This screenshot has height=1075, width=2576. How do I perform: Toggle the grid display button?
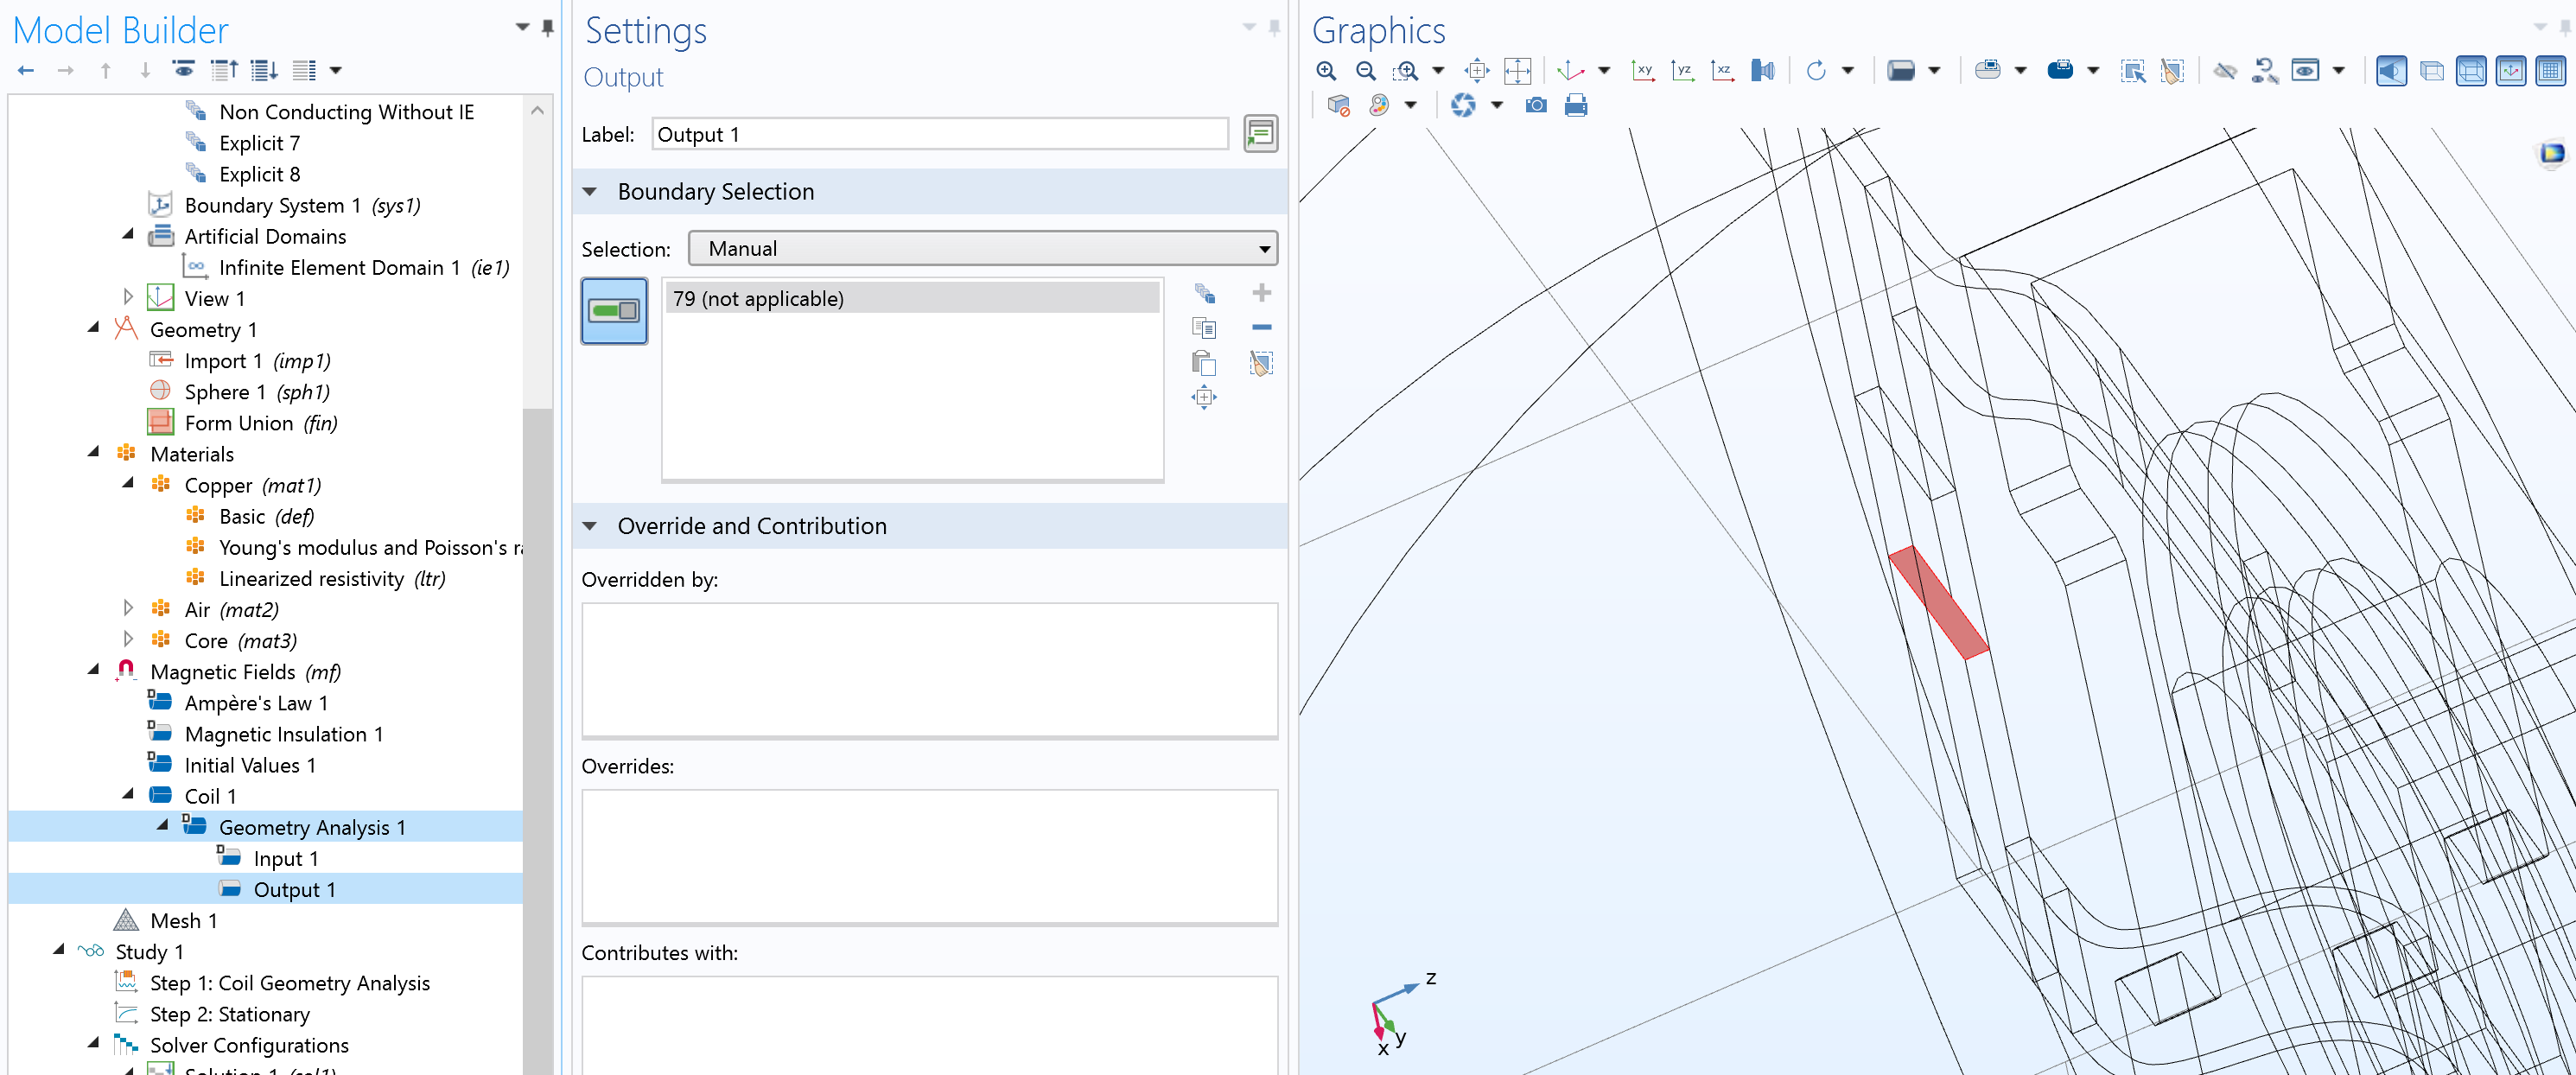(x=2551, y=70)
